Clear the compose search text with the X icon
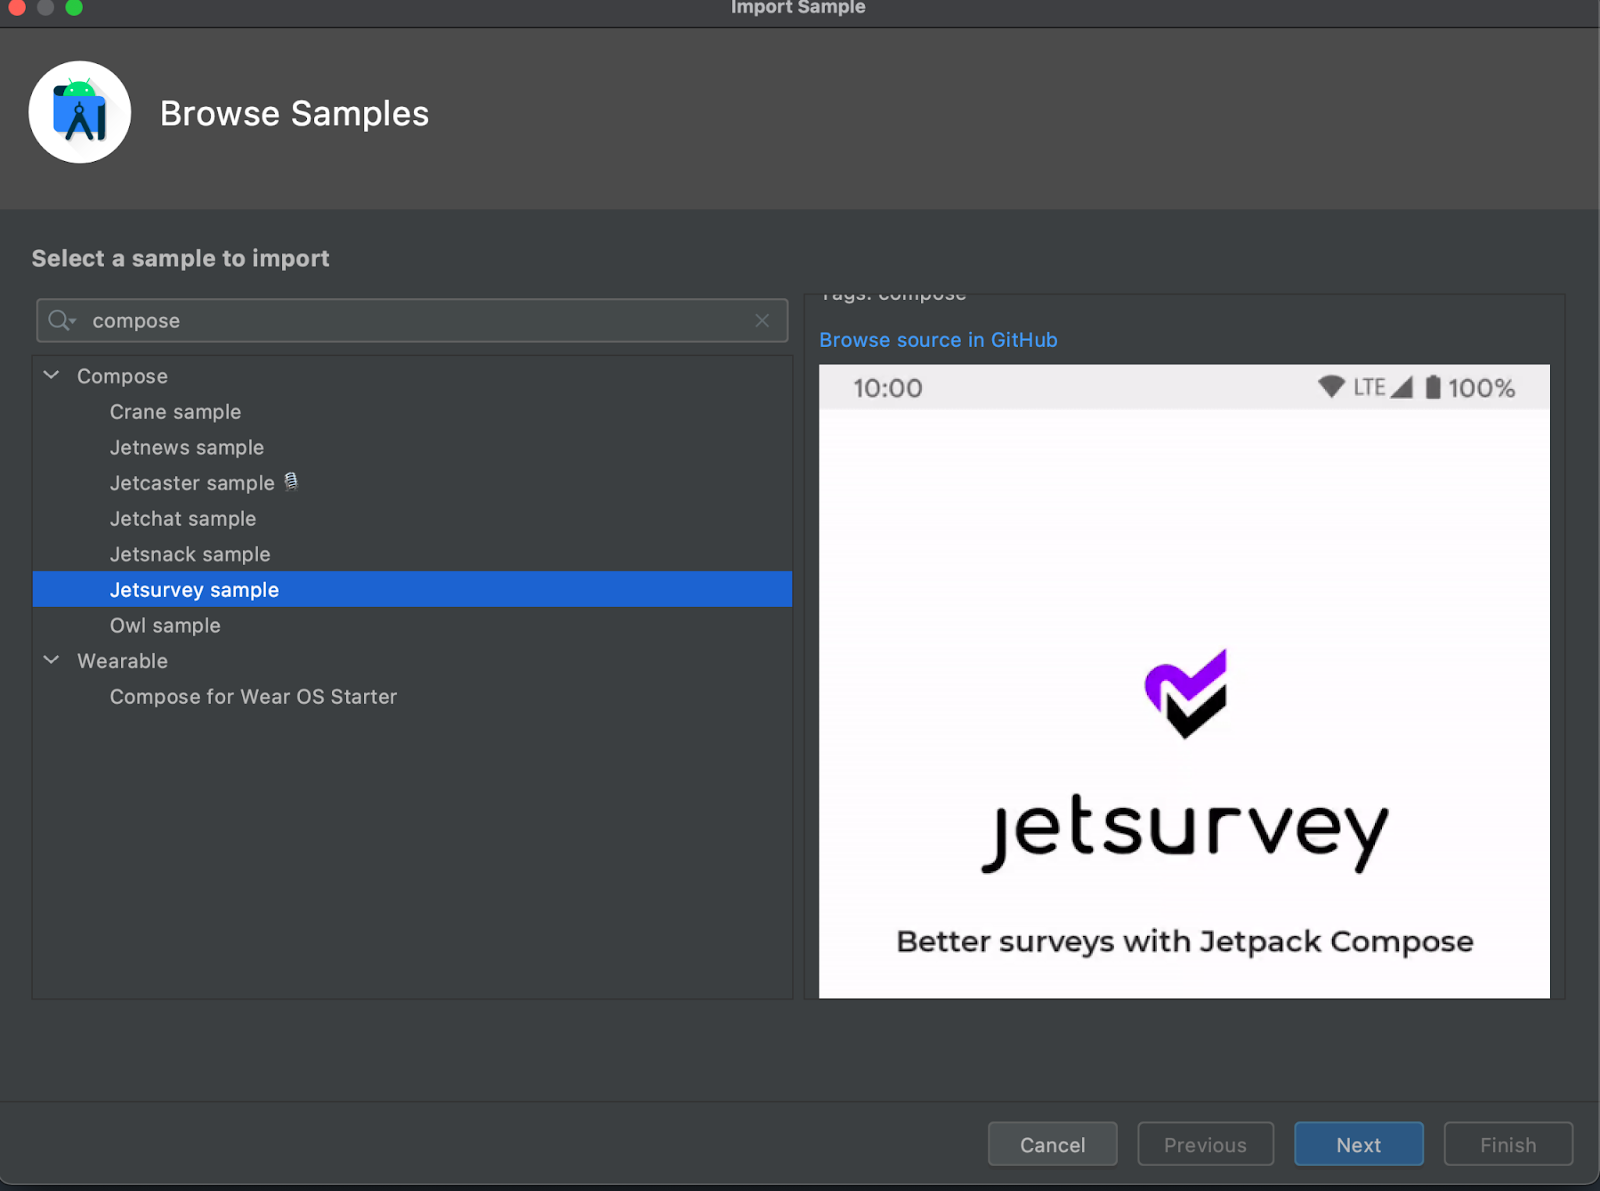This screenshot has height=1191, width=1600. click(762, 320)
